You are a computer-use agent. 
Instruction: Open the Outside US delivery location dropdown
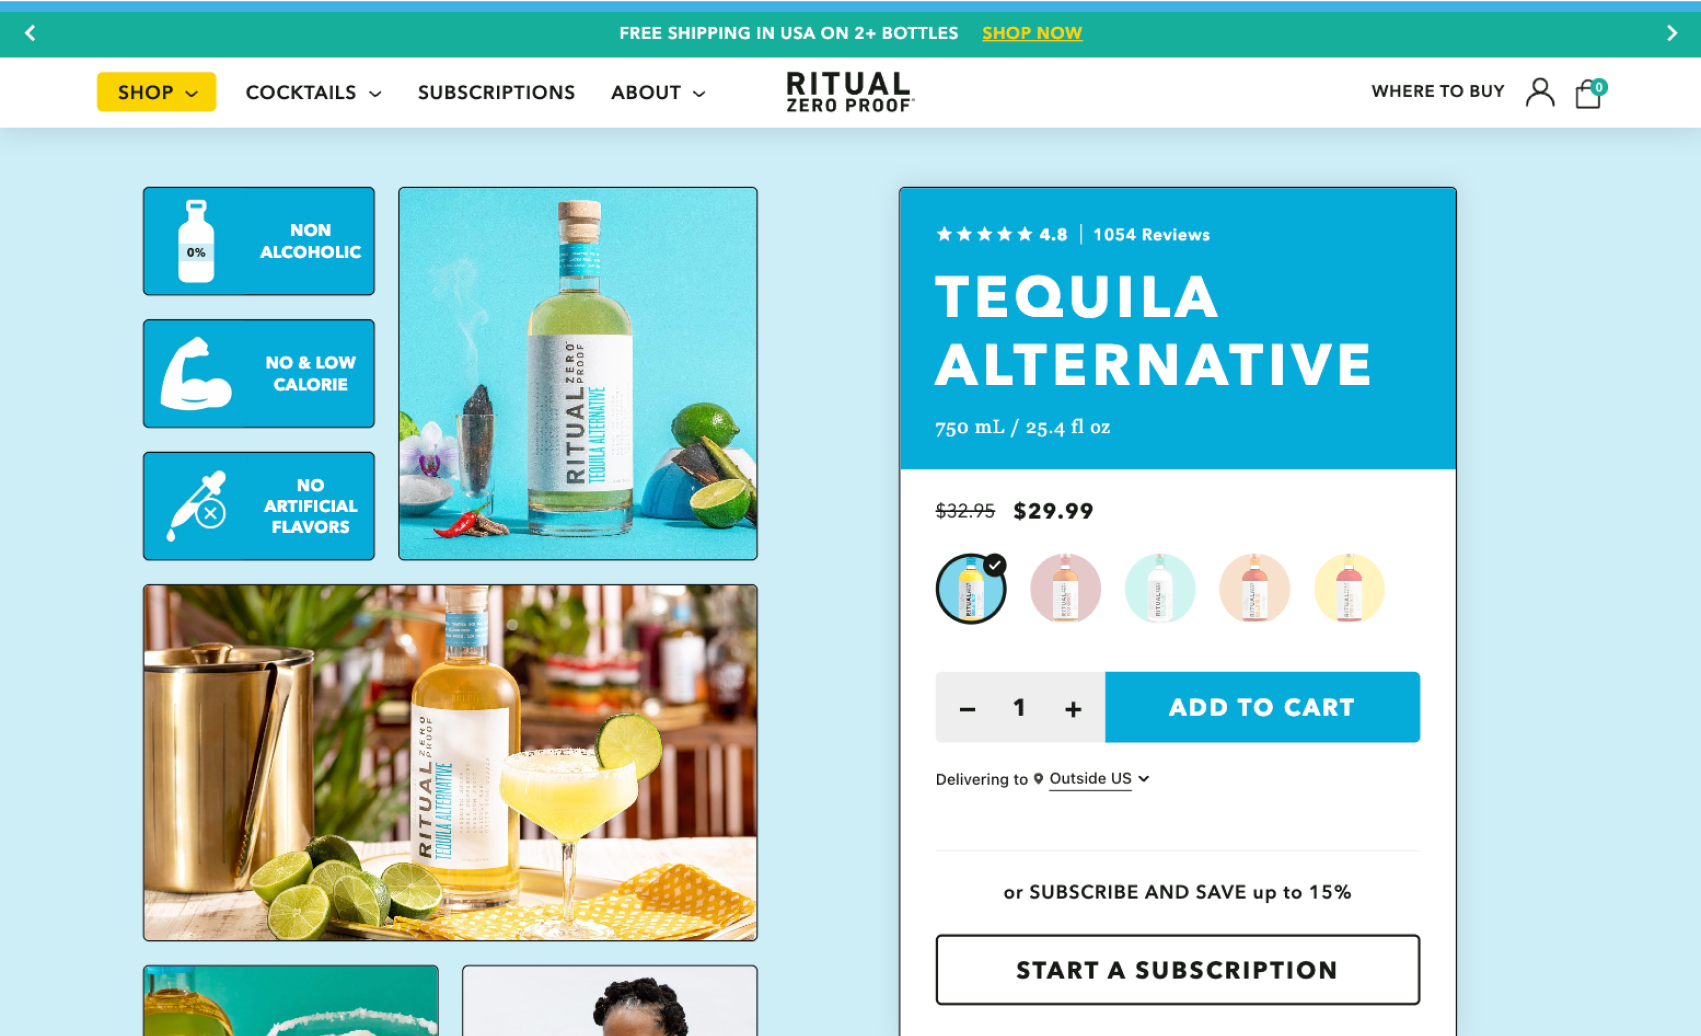[x=1099, y=779]
